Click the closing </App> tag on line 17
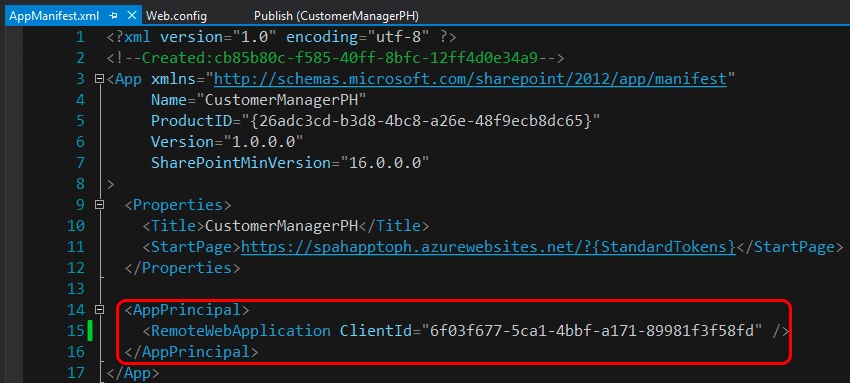This screenshot has height=383, width=850. 133,373
